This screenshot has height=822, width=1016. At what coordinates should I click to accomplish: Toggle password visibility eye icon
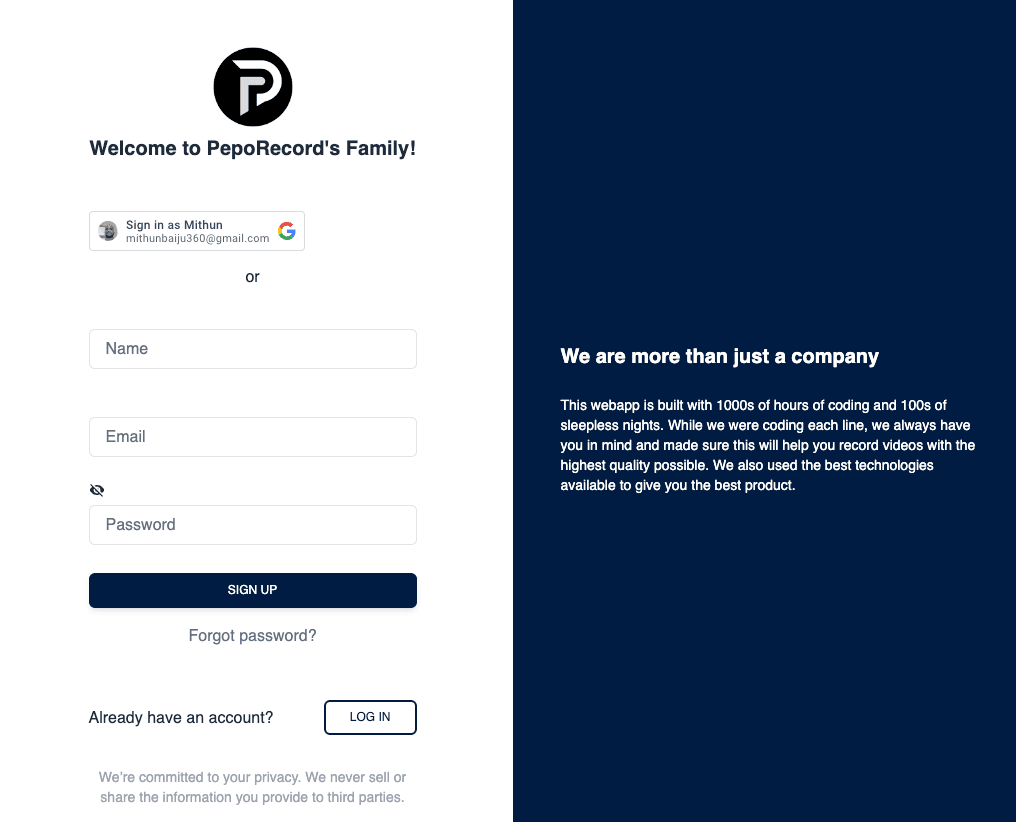pos(97,490)
